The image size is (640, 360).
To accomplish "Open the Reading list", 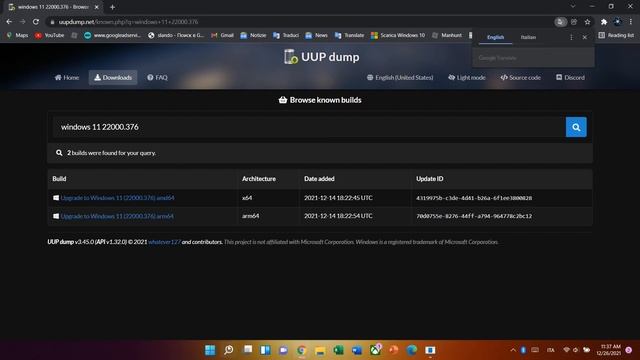I will [x=616, y=36].
